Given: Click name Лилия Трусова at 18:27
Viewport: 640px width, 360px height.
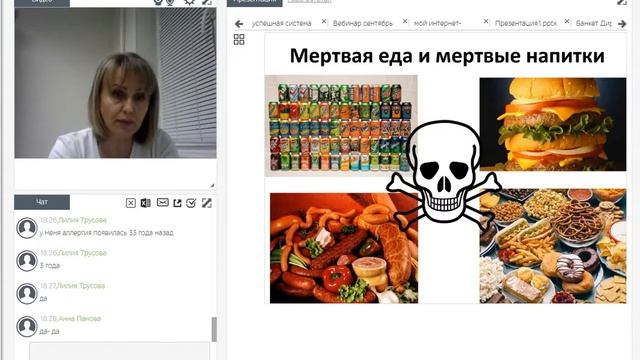Looking at the screenshot, I should coord(81,286).
